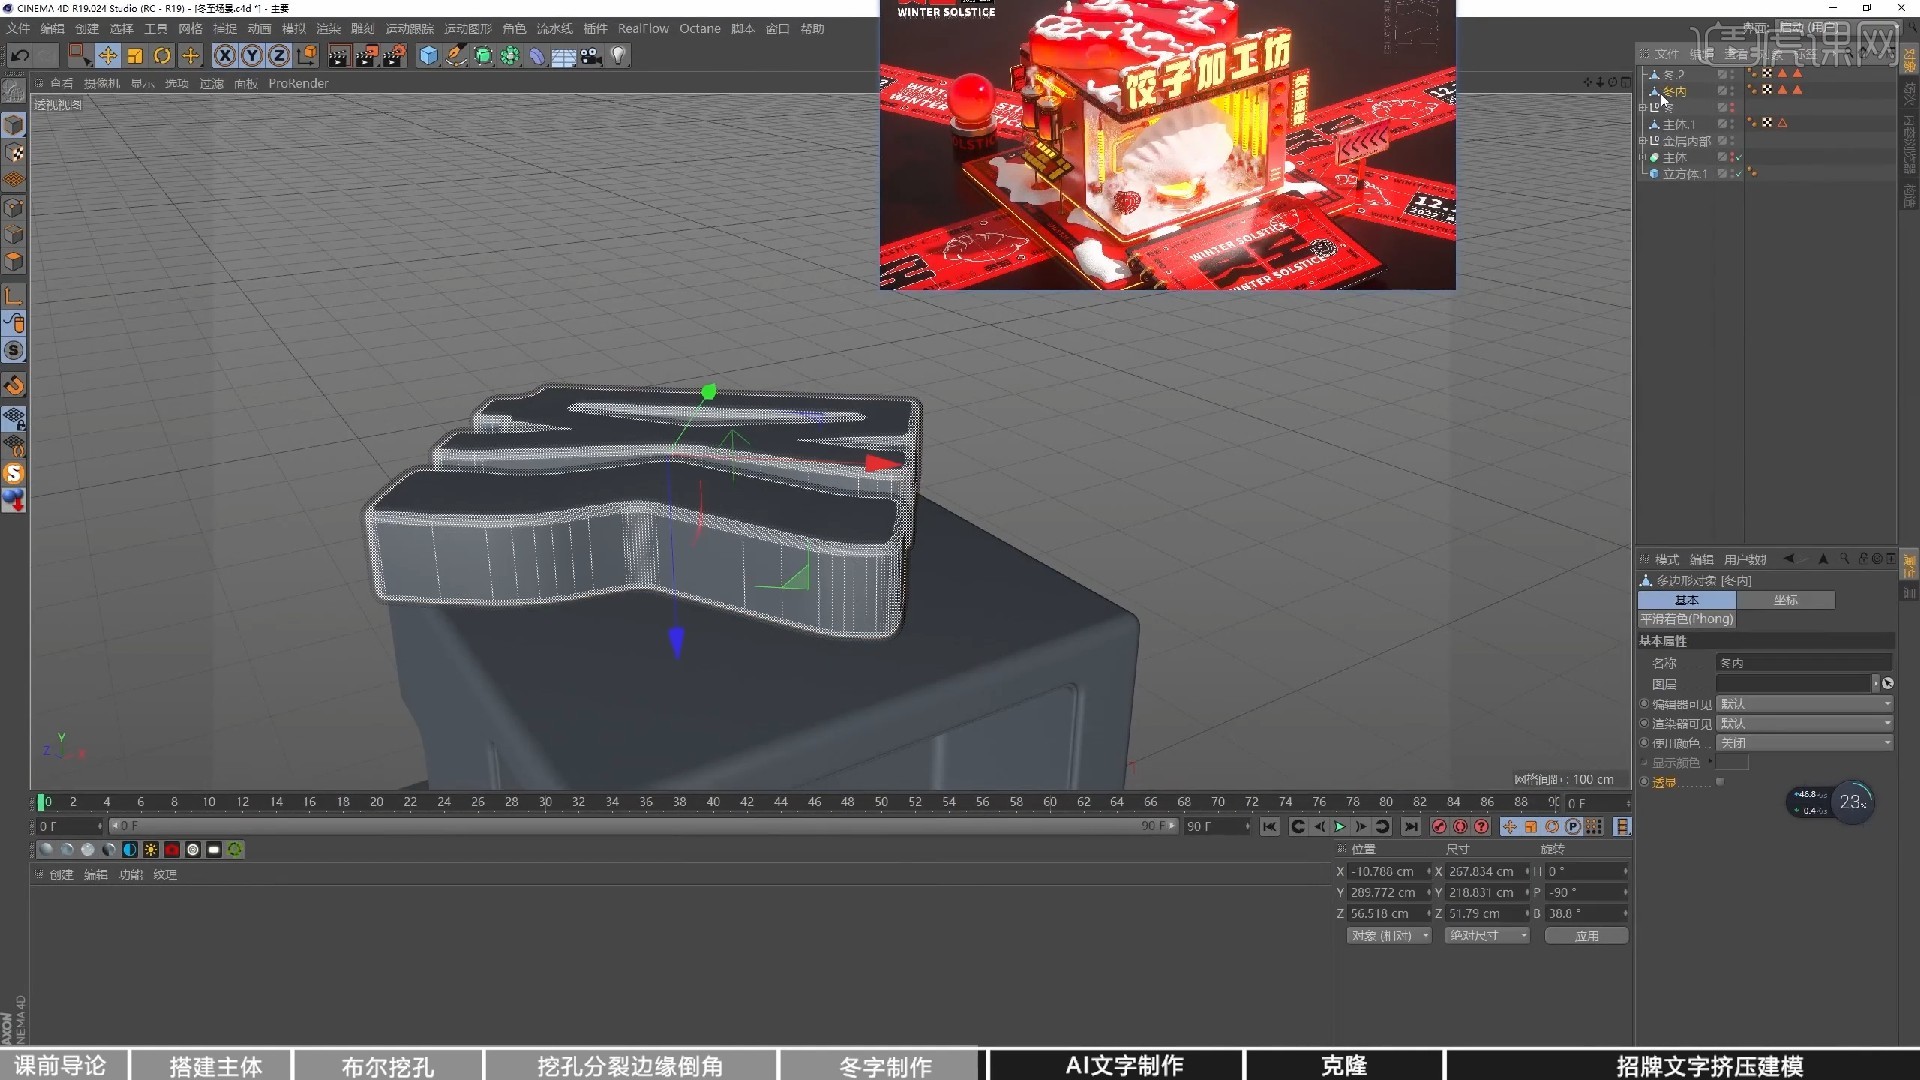Open the 渲染器可见 dropdown
The height and width of the screenshot is (1080, 1920).
pos(1805,723)
